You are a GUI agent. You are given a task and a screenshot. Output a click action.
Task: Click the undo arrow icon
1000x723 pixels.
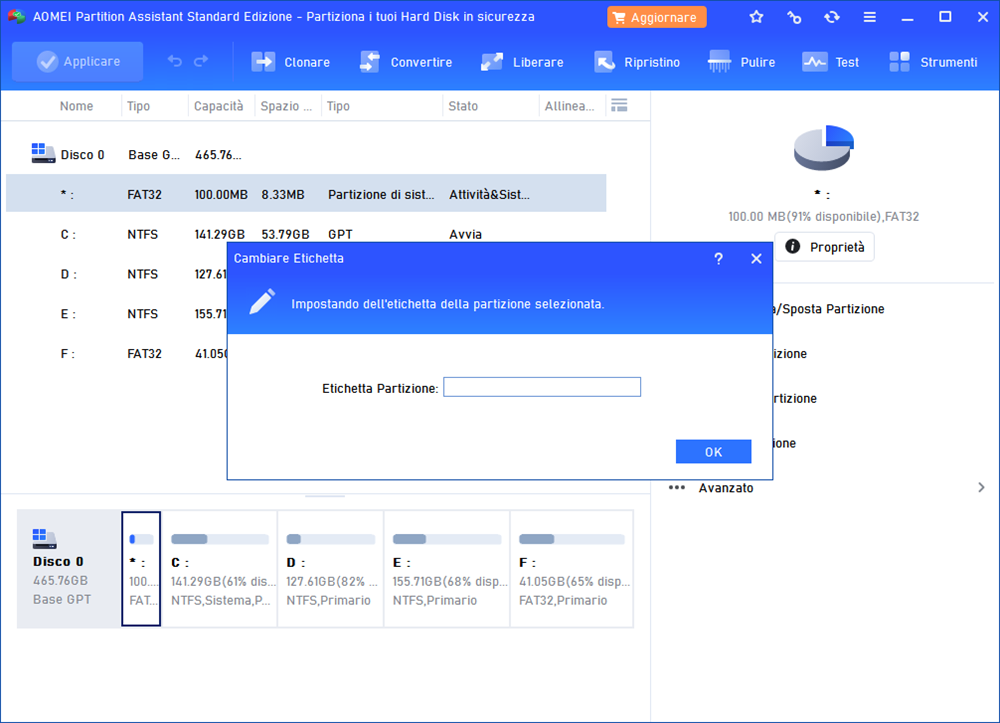click(x=175, y=61)
